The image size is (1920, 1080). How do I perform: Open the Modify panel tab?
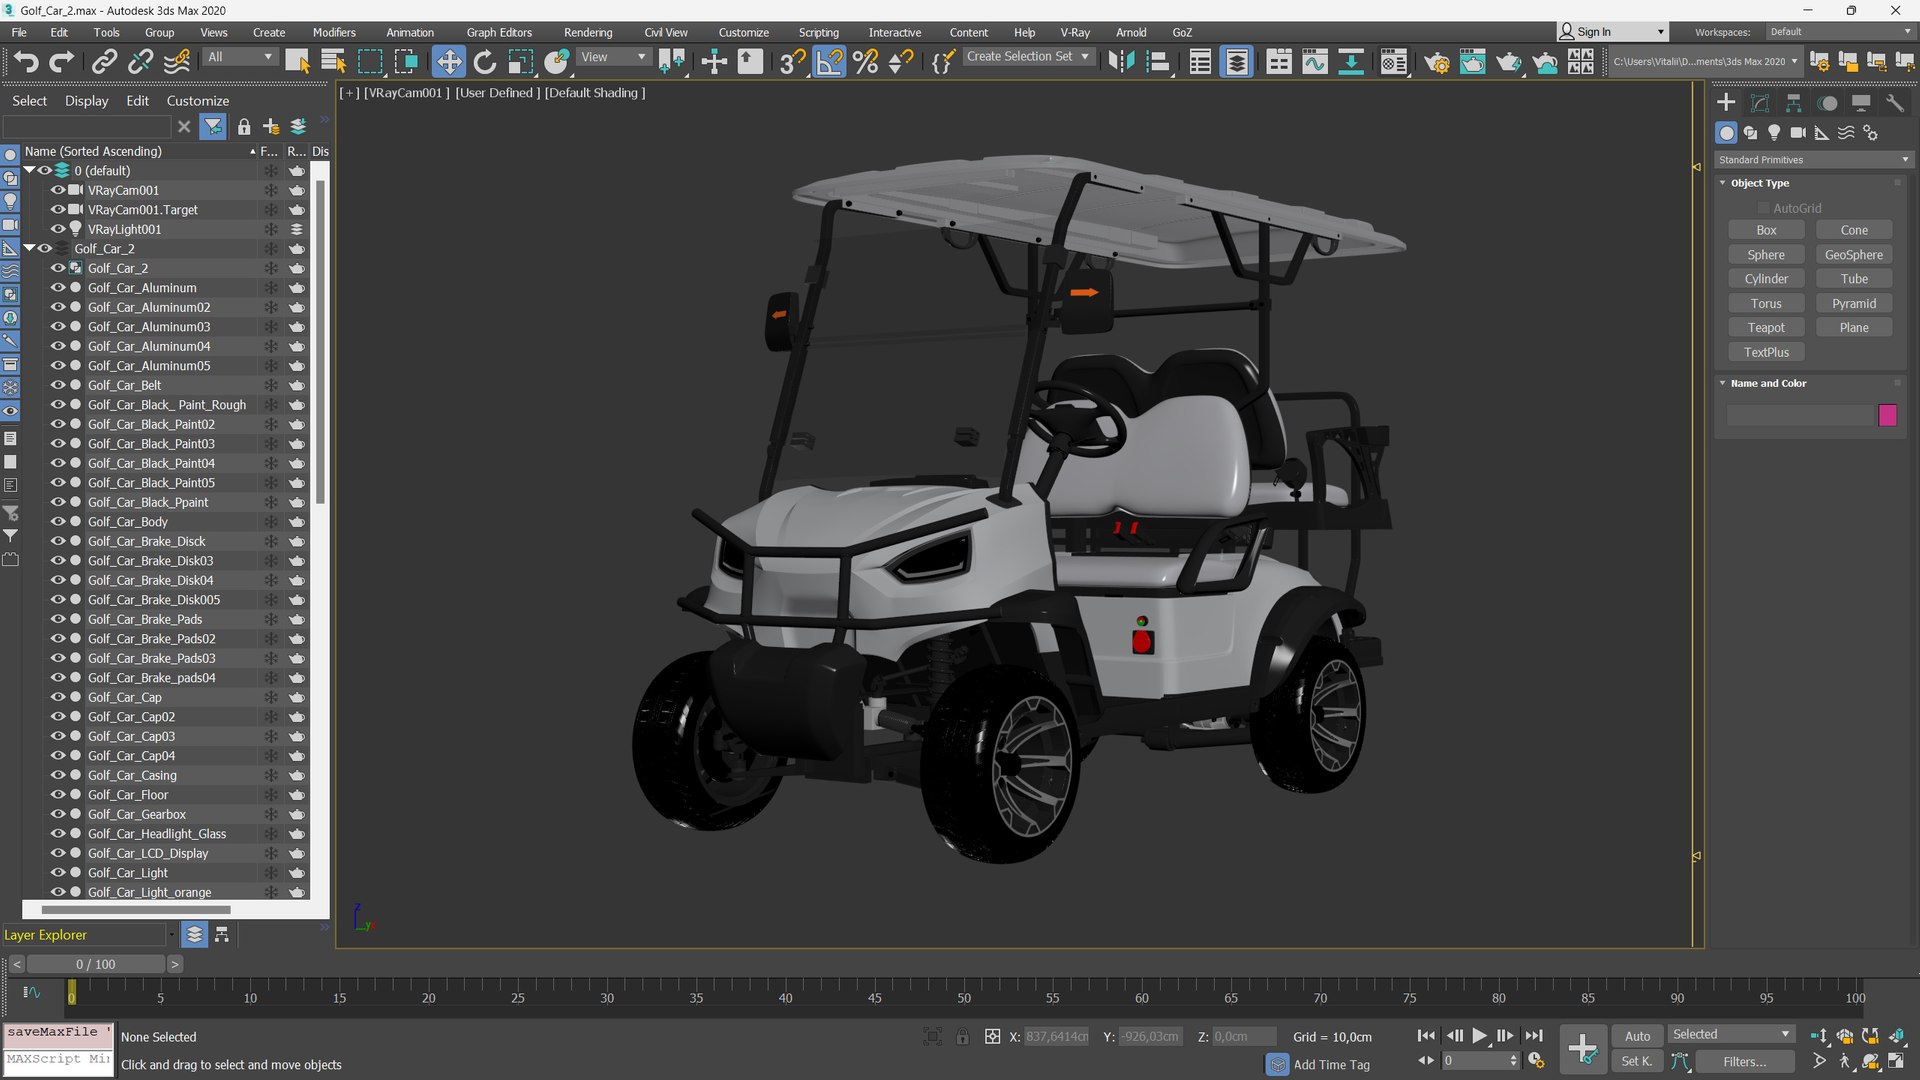(x=1760, y=103)
